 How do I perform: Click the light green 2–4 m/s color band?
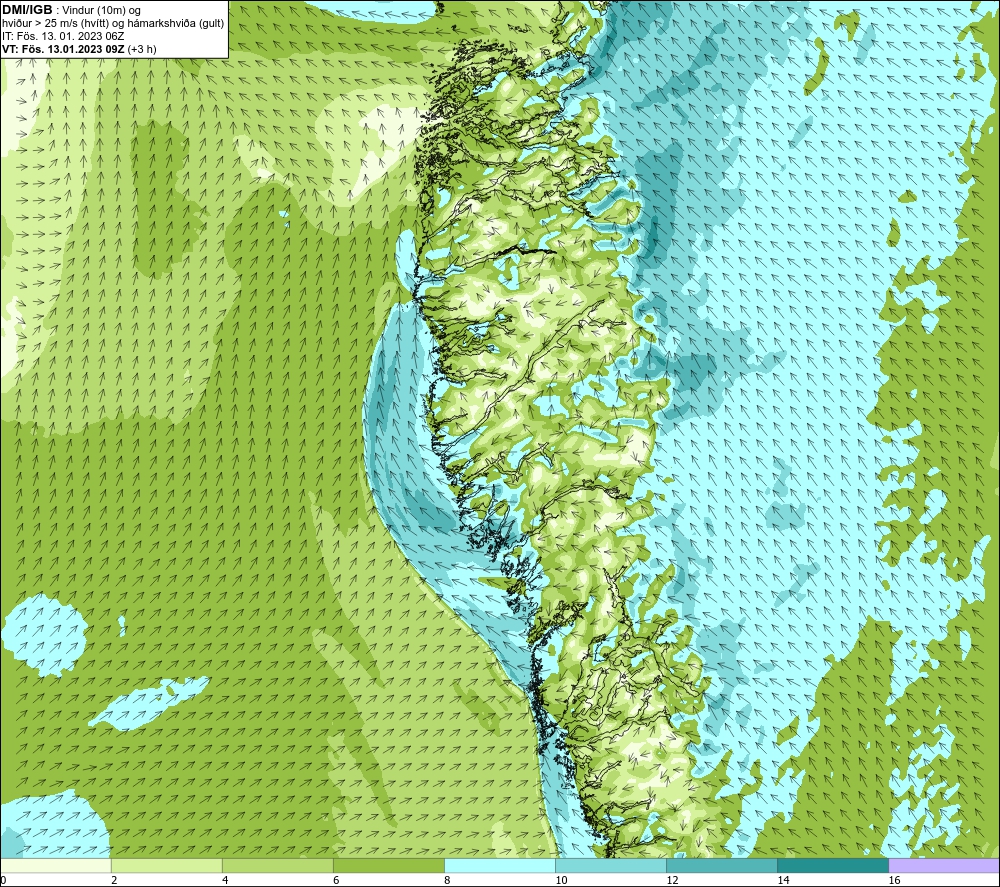166,865
